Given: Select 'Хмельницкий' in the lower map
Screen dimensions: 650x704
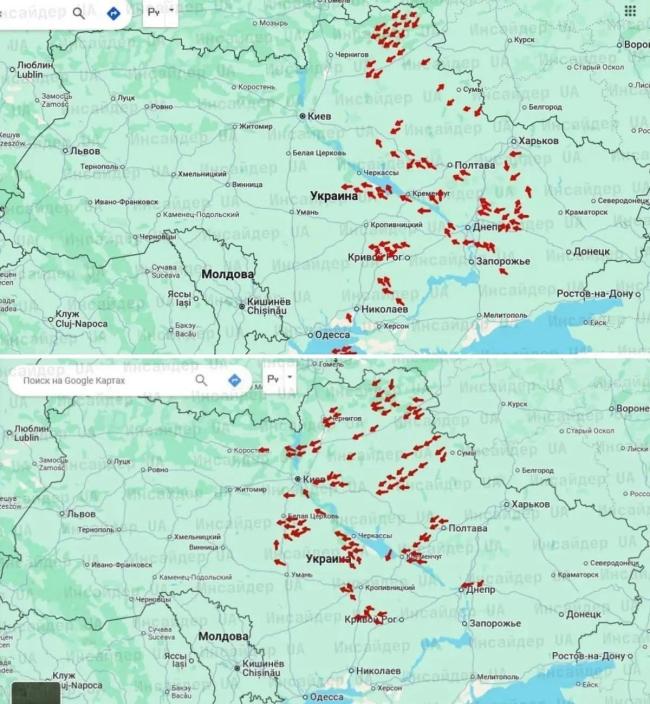Looking at the screenshot, I should [198, 537].
